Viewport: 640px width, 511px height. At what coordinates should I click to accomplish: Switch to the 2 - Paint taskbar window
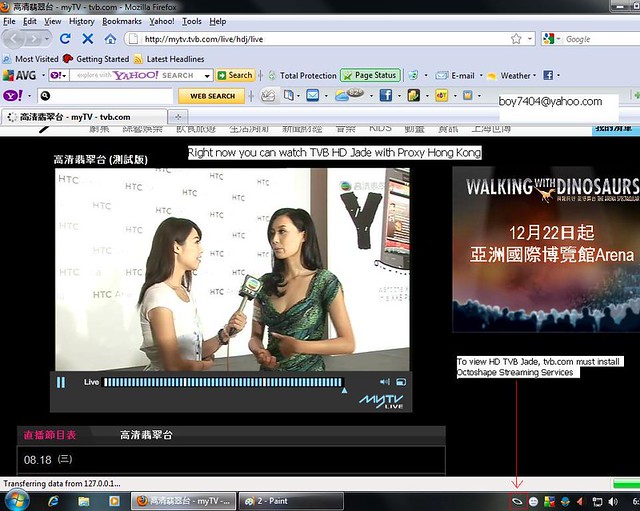coord(291,501)
